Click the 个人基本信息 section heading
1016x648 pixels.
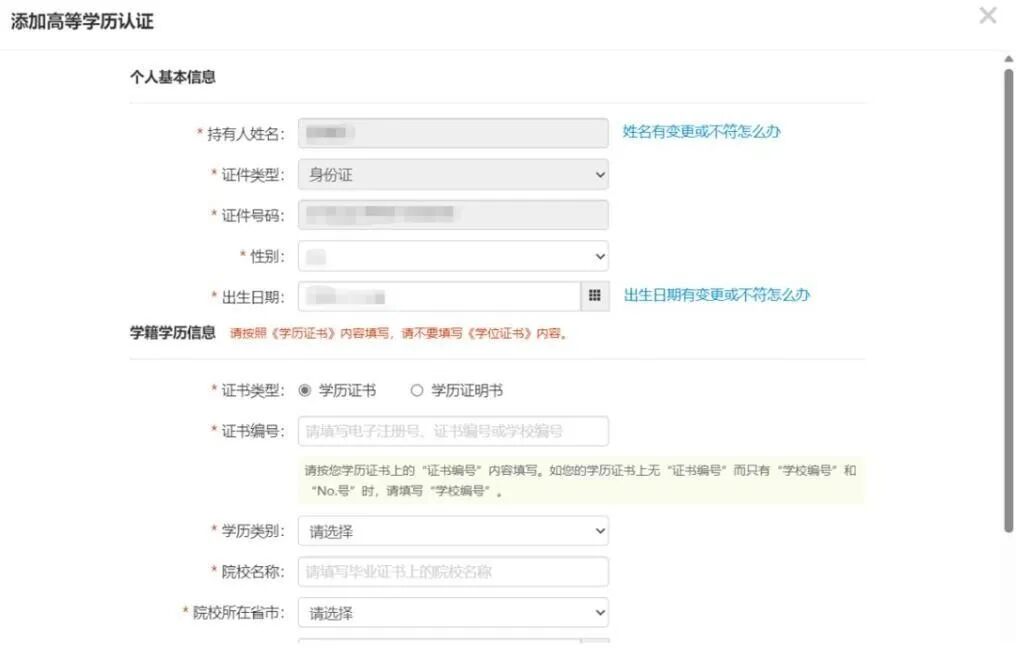(x=172, y=77)
